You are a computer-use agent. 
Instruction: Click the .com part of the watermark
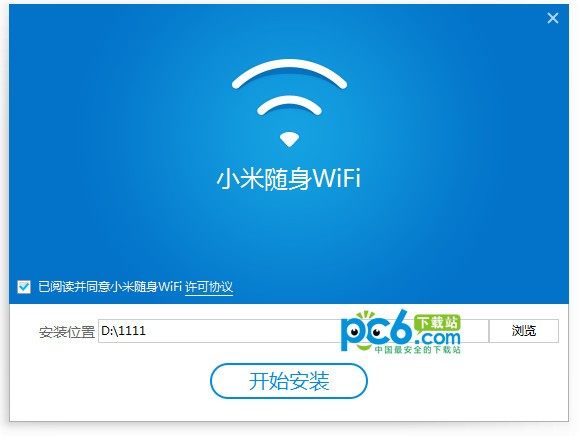(438, 338)
